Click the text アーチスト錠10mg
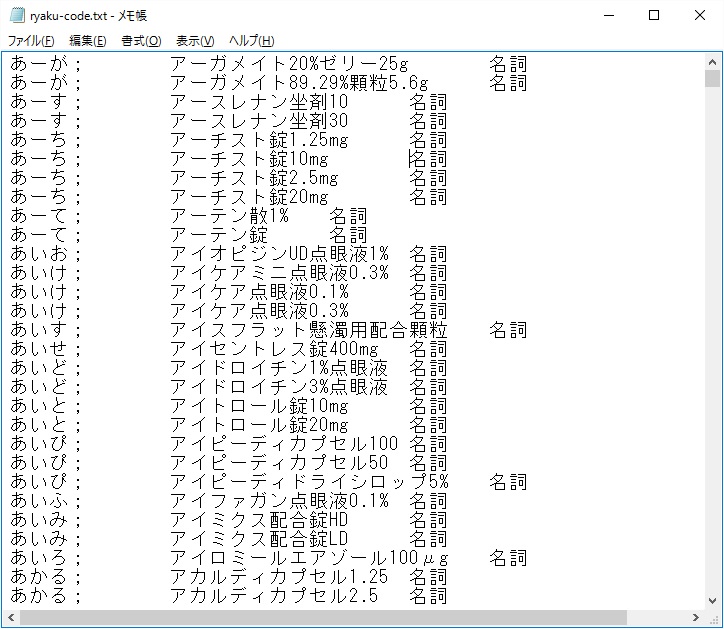This screenshot has width=724, height=629. click(x=249, y=159)
